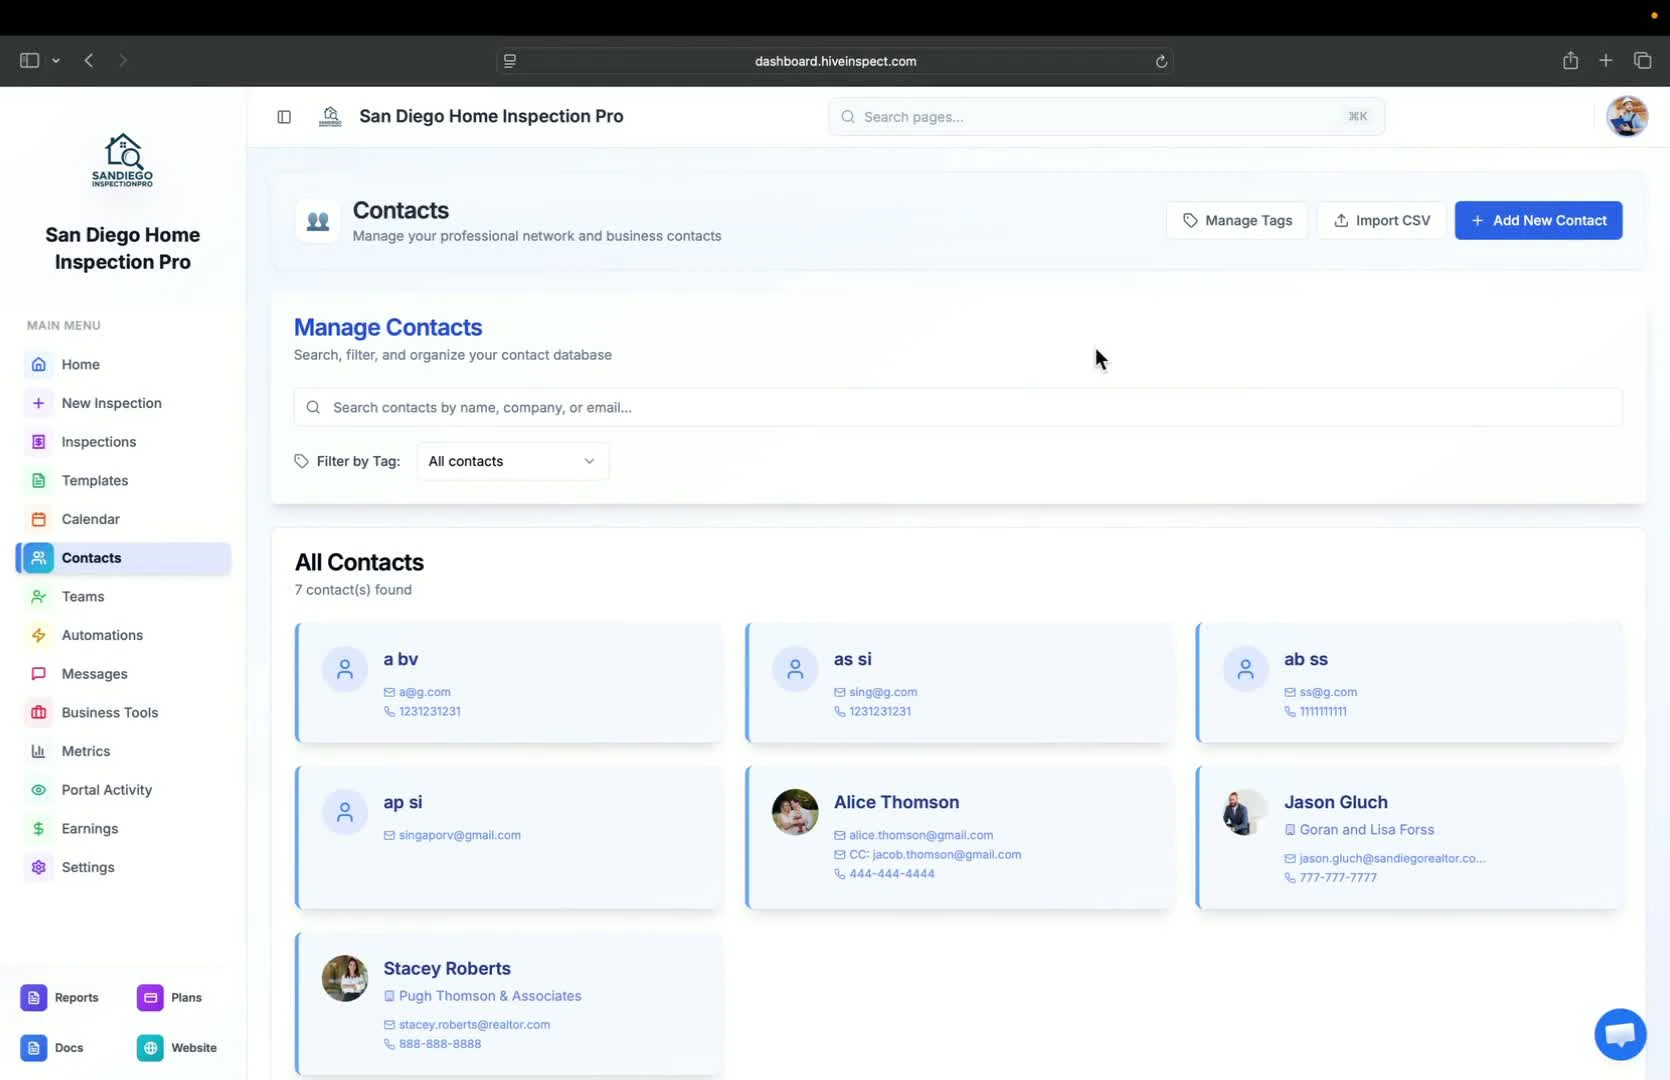The height and width of the screenshot is (1080, 1670).
Task: Reload the page in browser
Action: [x=1160, y=61]
